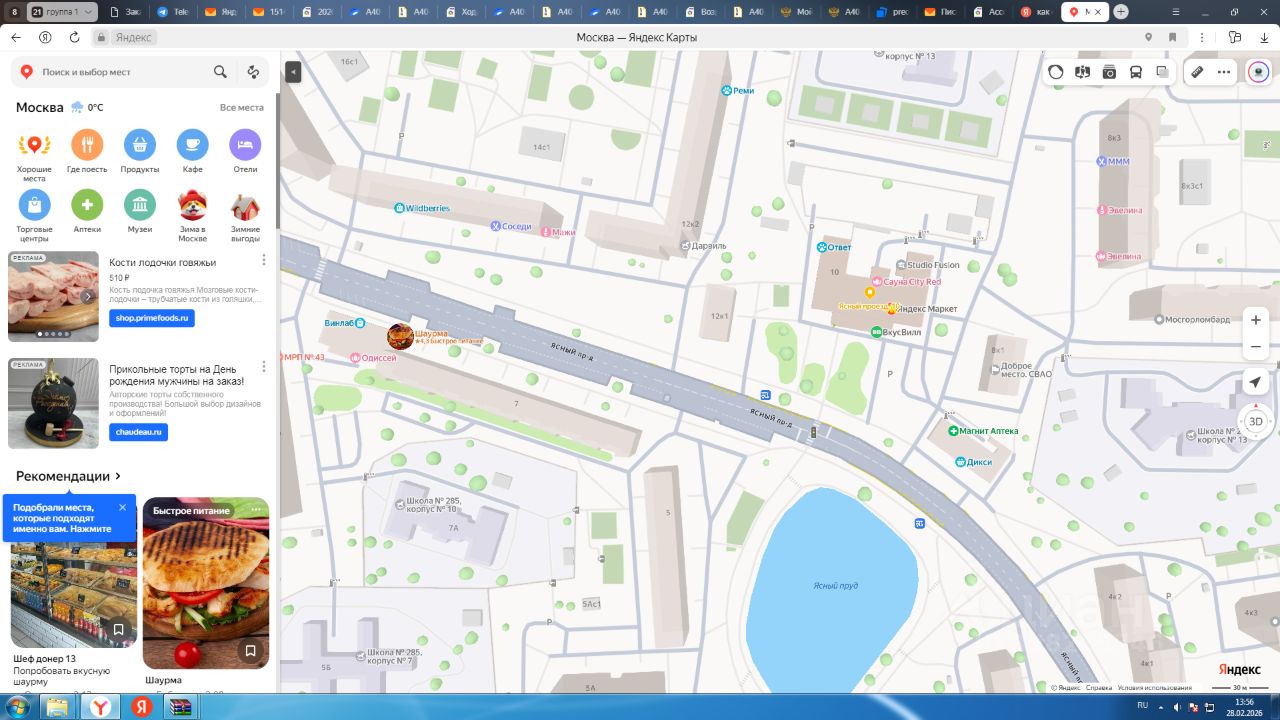
Task: Open street panoramas from the map toolbar
Action: pyautogui.click(x=1082, y=72)
